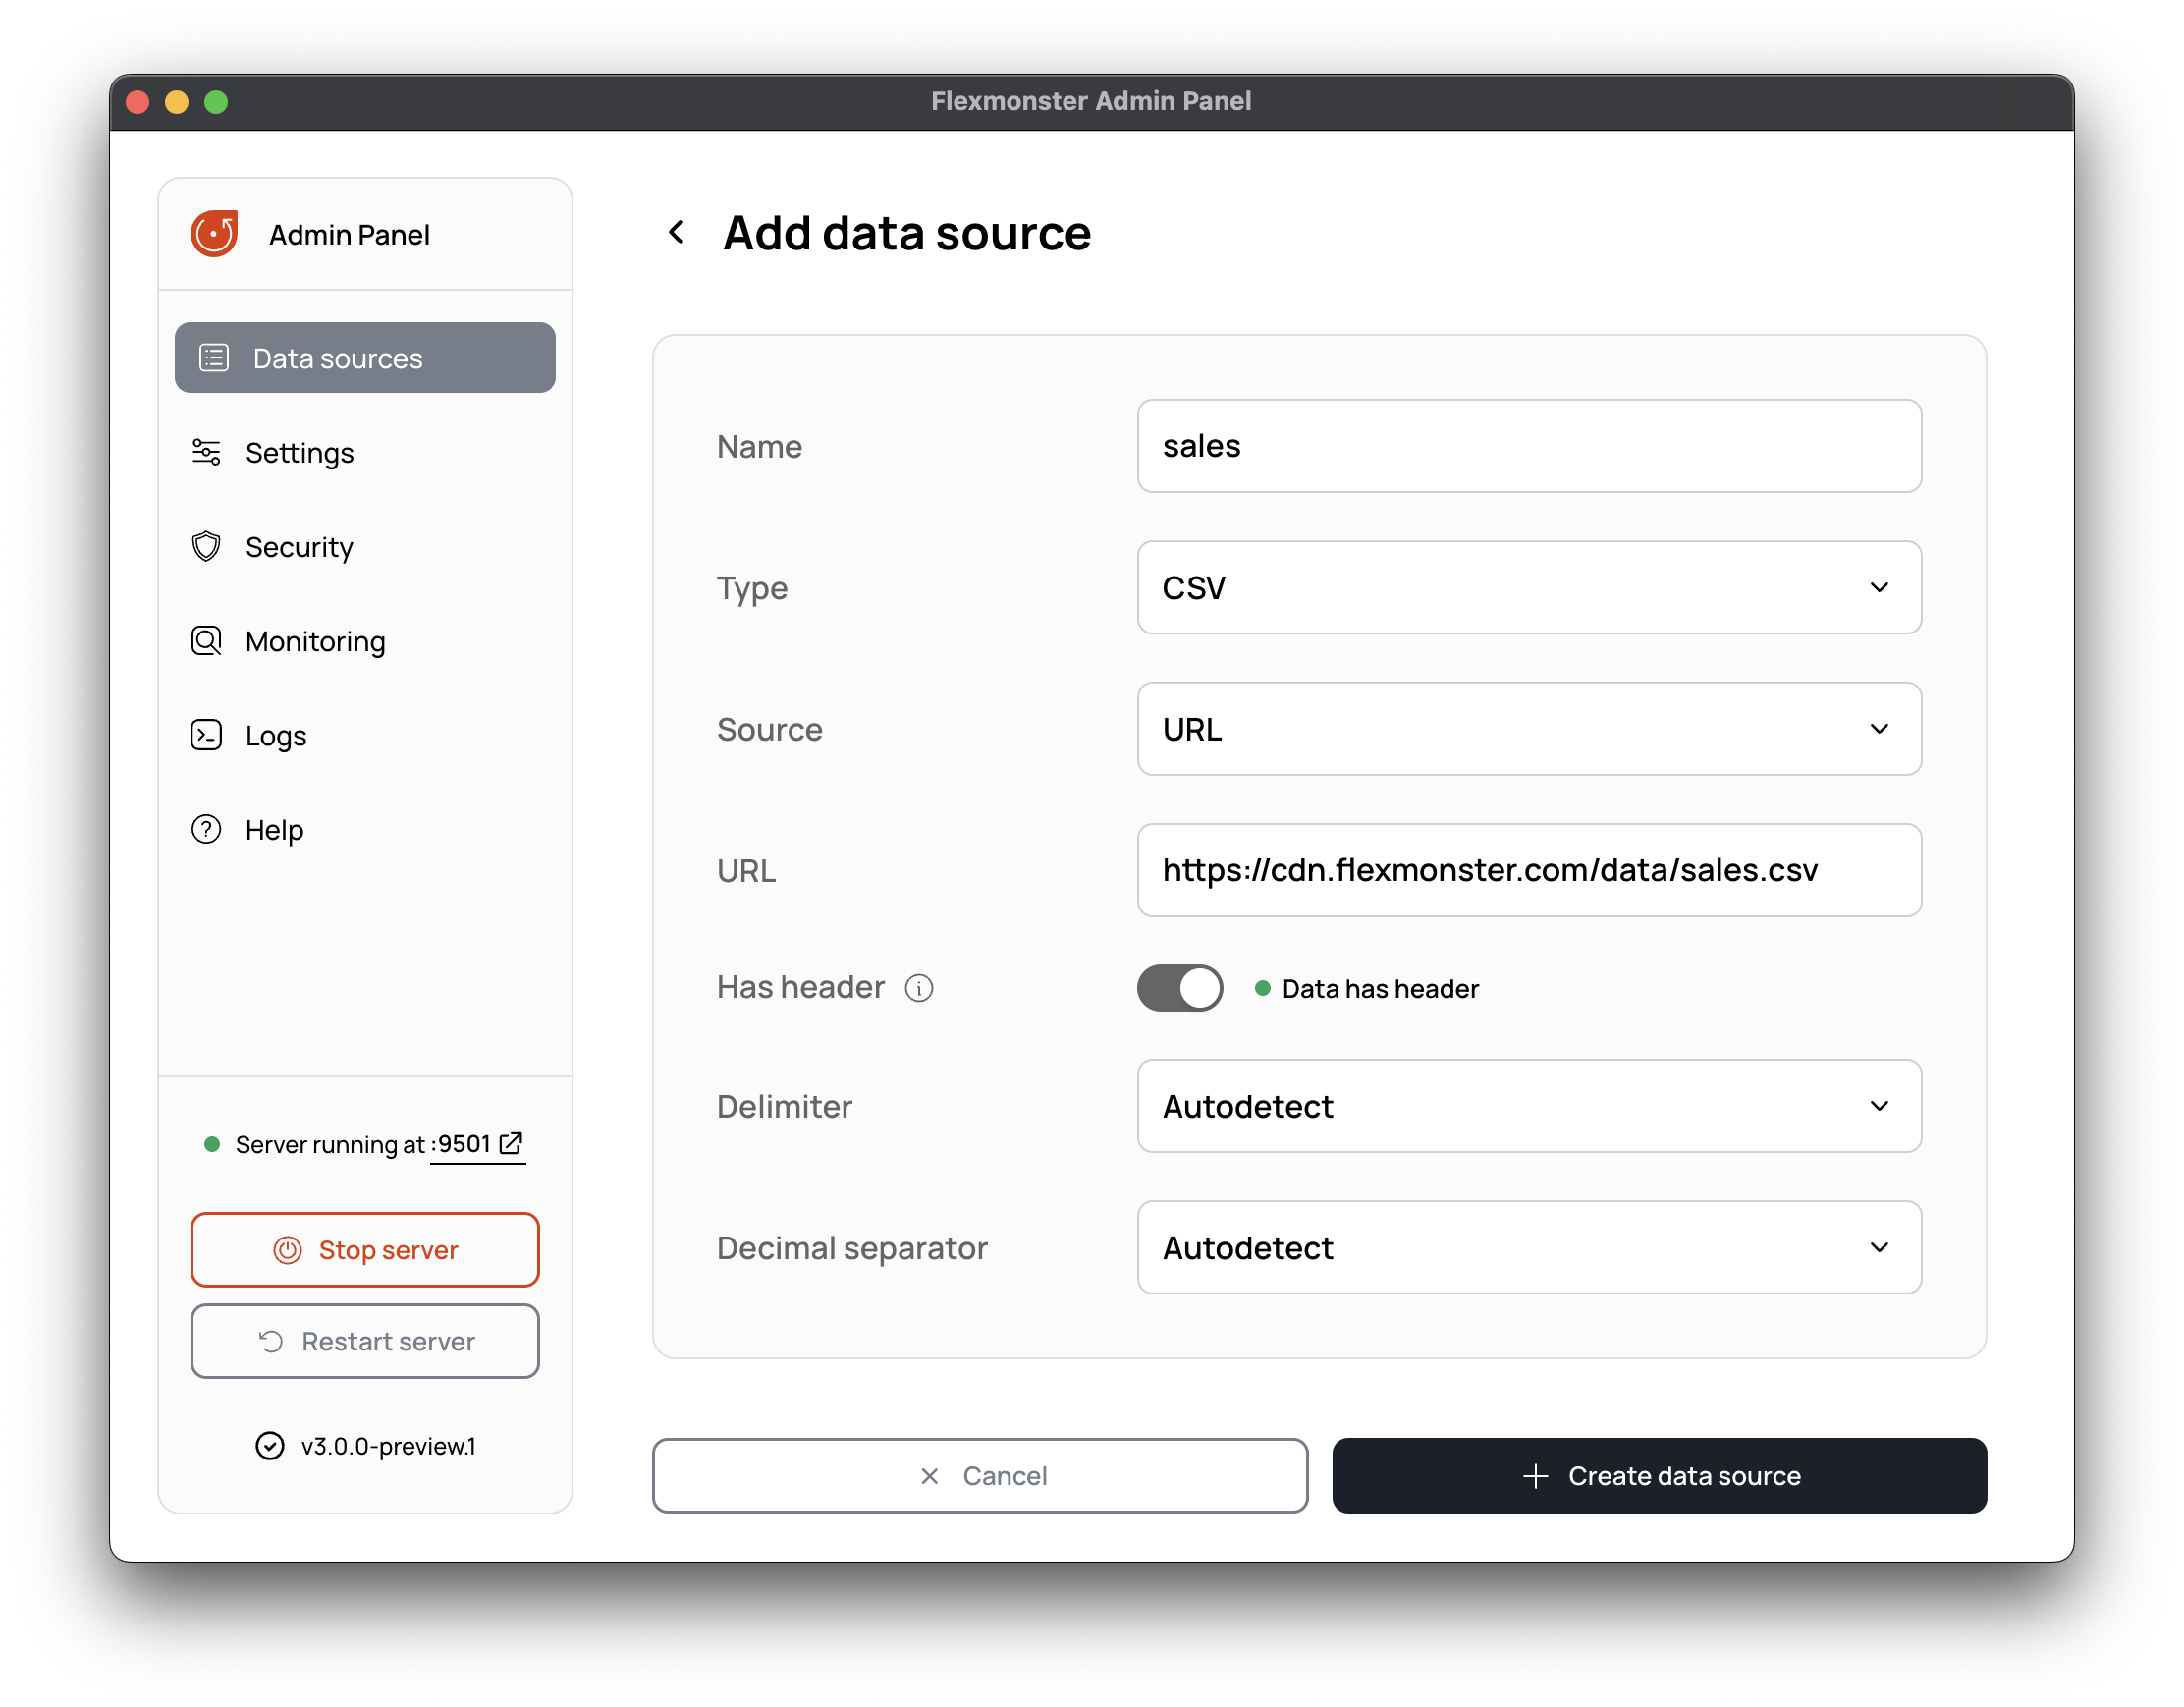This screenshot has height=1707, width=2184.
Task: Click the back arrow next to Add data source
Action: point(677,233)
